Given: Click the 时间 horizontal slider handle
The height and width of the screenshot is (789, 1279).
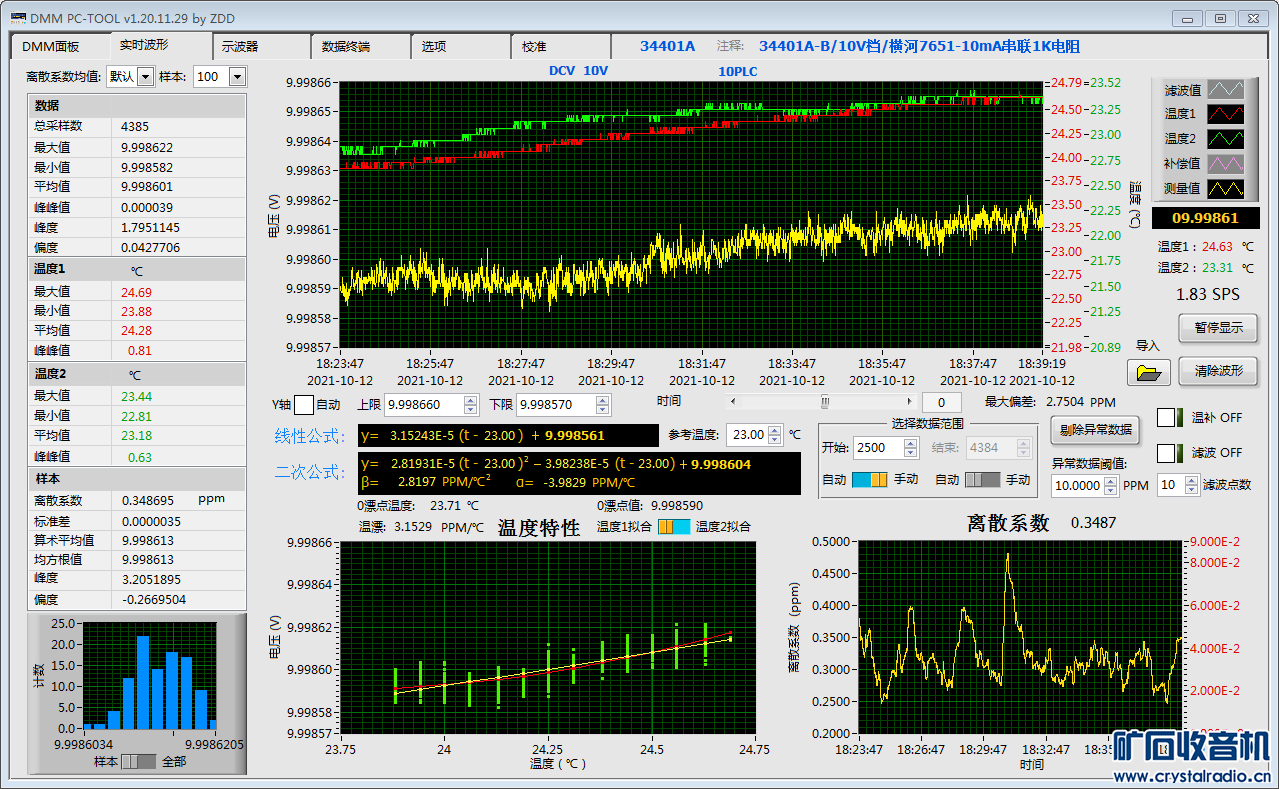Looking at the screenshot, I should tap(825, 402).
